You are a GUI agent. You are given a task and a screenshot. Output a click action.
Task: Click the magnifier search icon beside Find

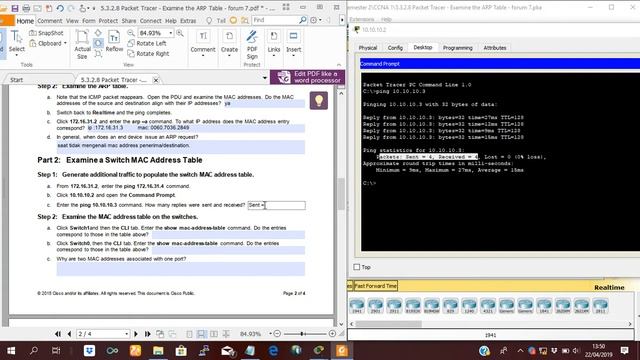coord(302,20)
